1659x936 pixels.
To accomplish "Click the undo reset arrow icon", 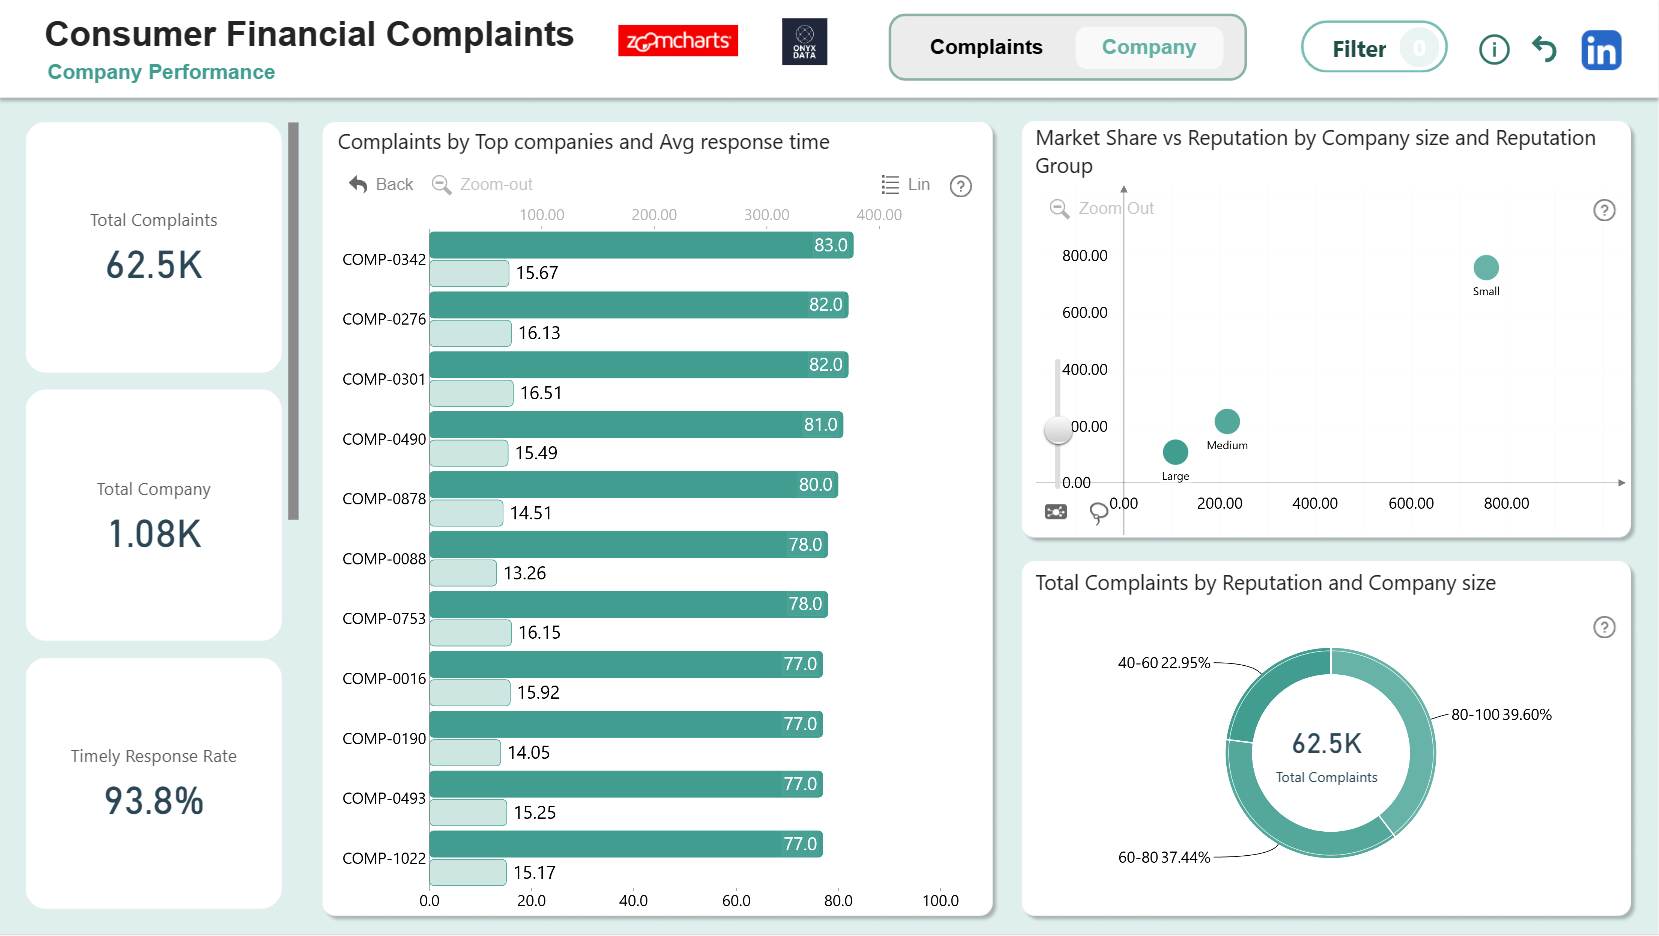I will coord(1545,49).
